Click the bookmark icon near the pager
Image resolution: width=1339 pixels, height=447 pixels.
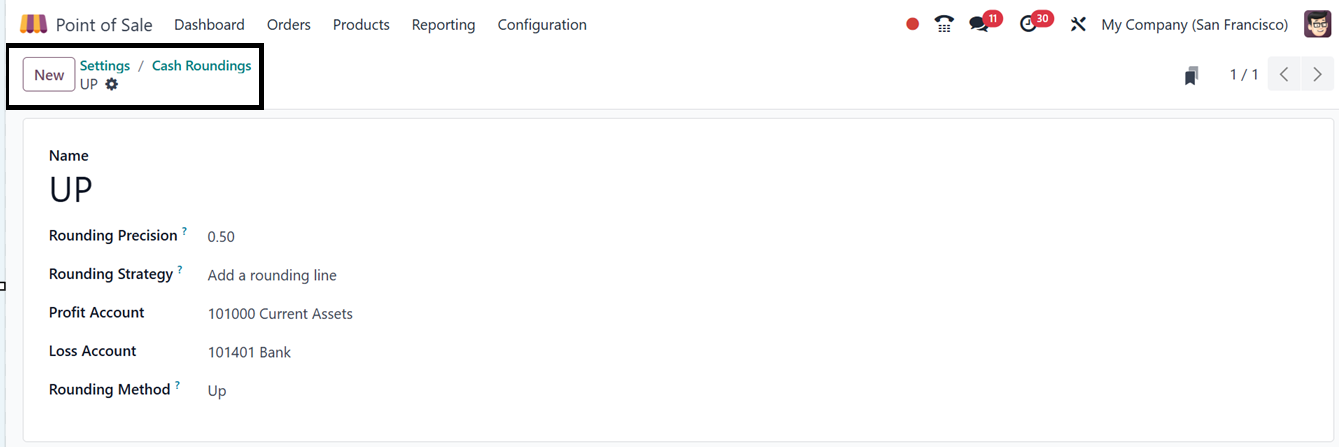click(1191, 75)
